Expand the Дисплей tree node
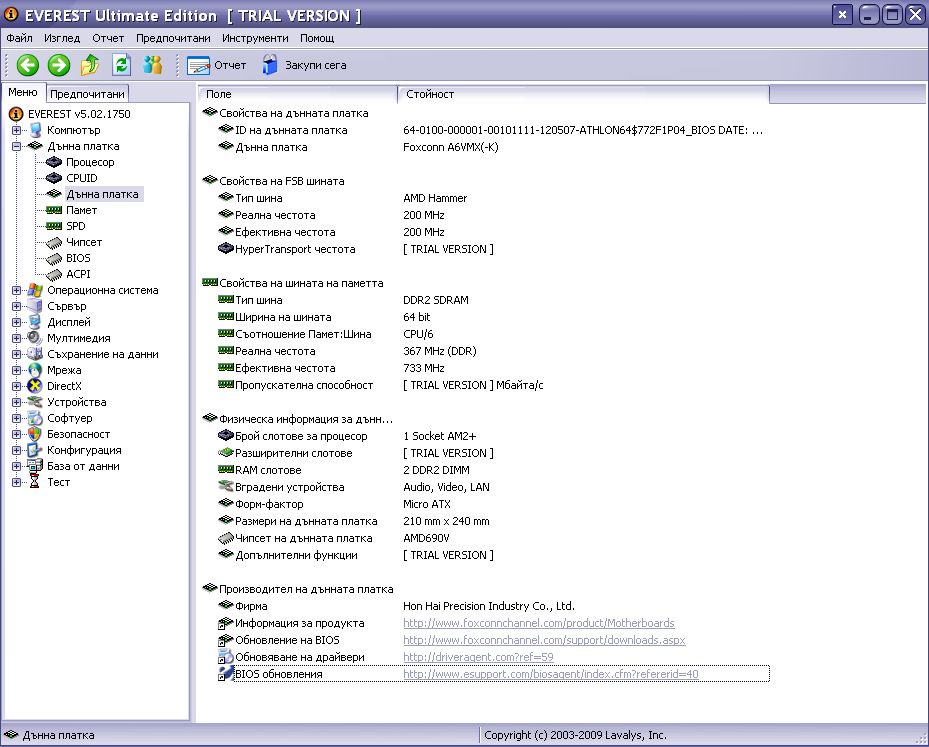Viewport: 929px width, 747px height. tap(17, 322)
